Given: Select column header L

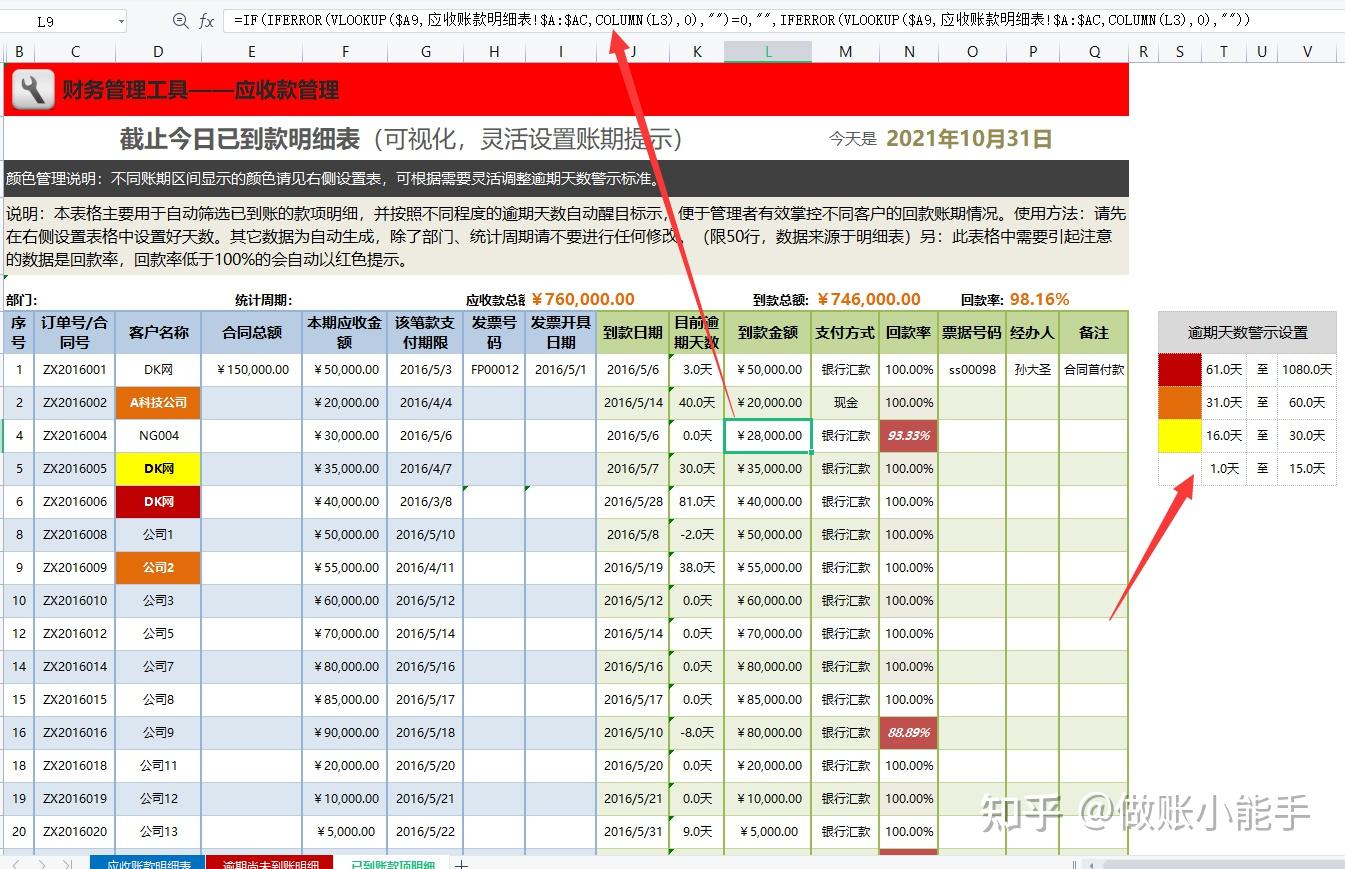Looking at the screenshot, I should pyautogui.click(x=768, y=52).
